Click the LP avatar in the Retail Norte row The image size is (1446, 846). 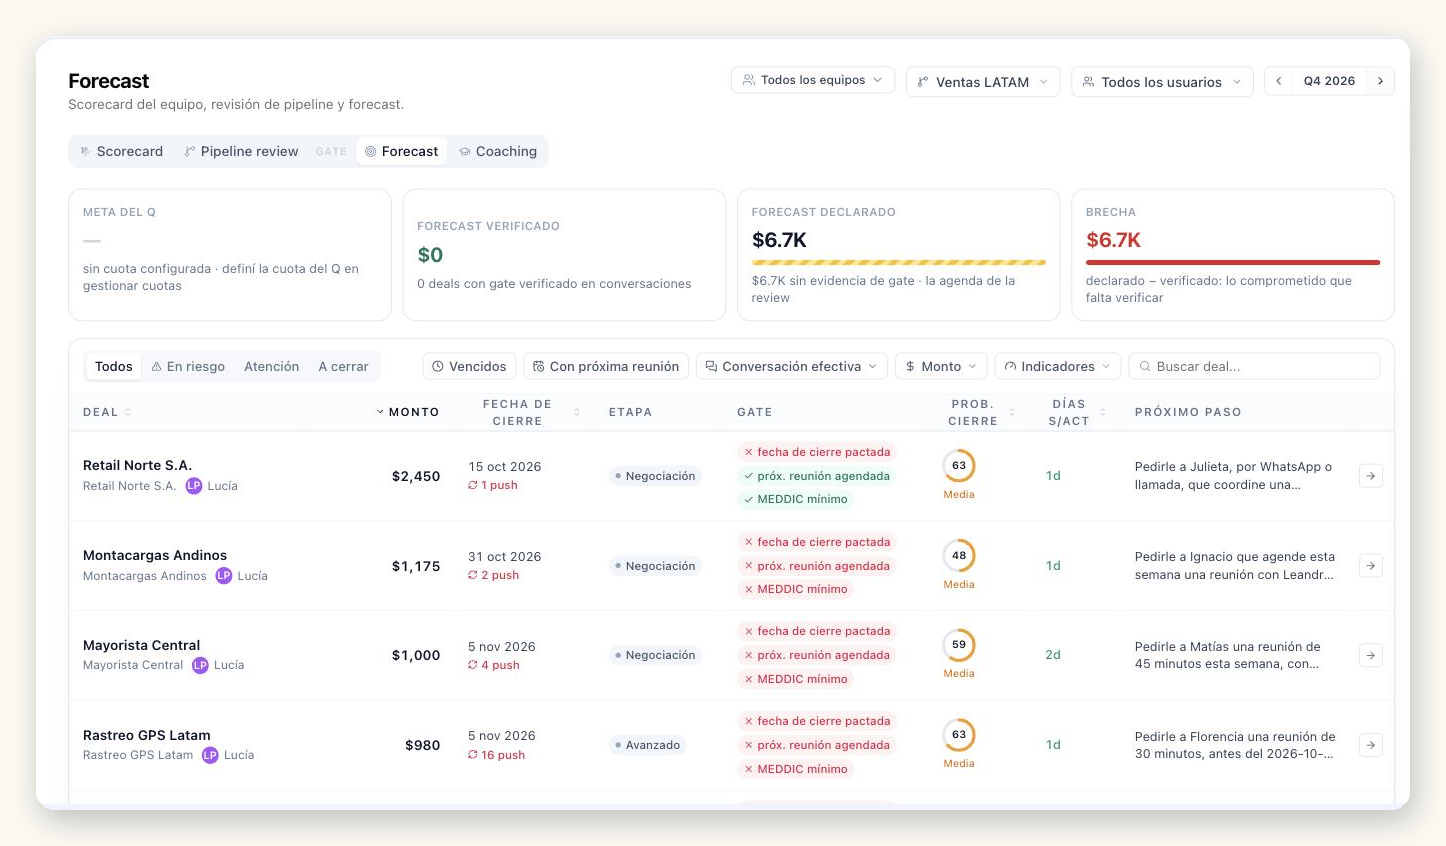click(194, 486)
